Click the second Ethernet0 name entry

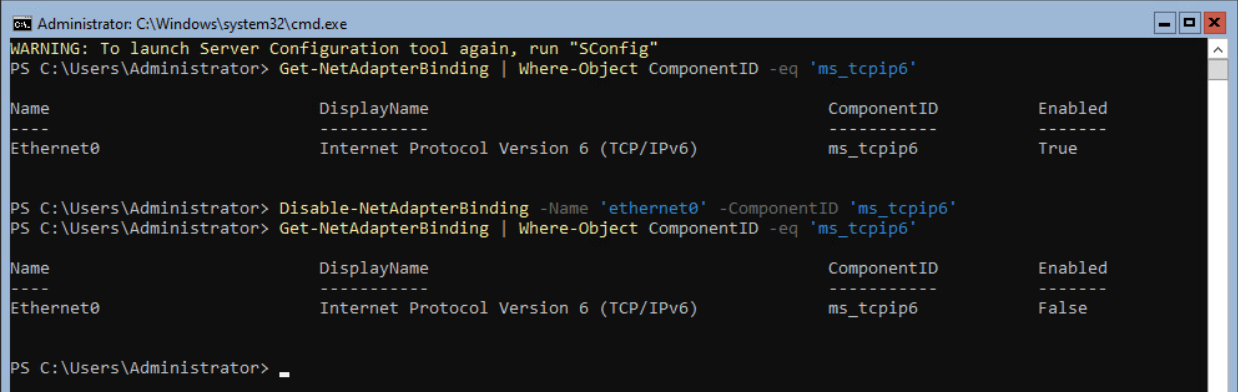tap(54, 308)
